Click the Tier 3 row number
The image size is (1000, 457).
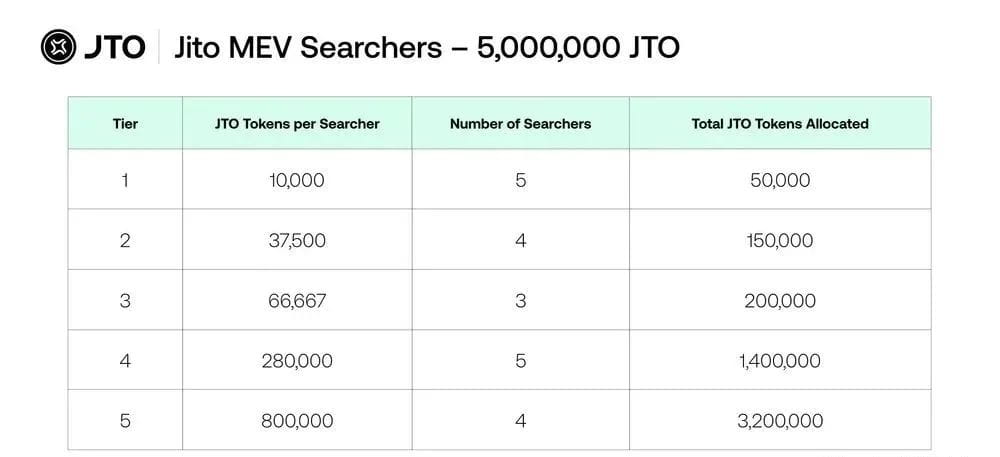coord(125,301)
